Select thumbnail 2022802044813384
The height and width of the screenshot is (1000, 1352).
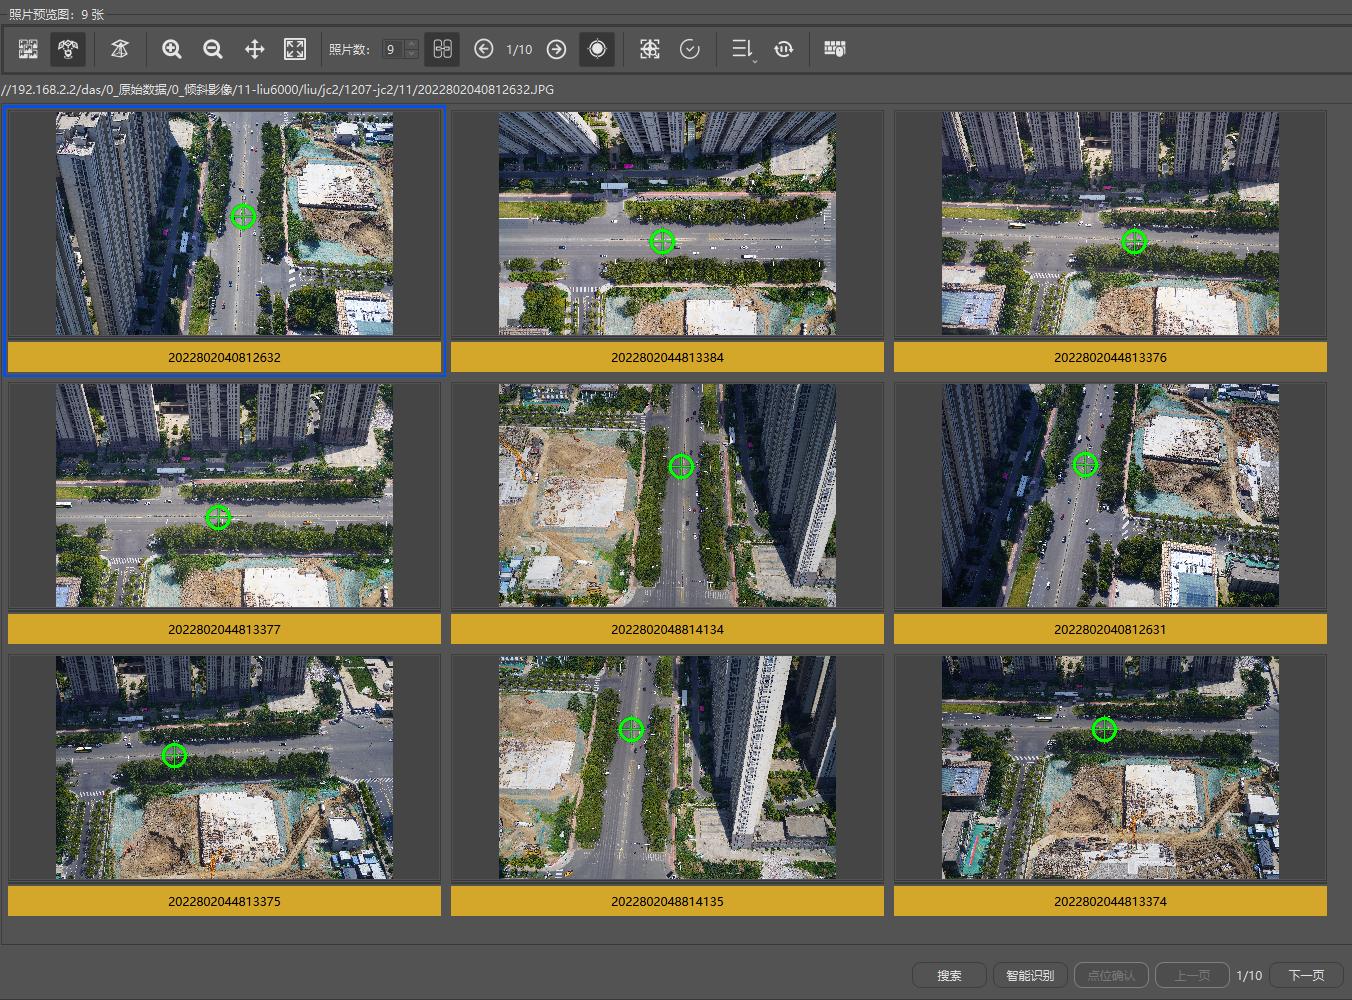(667, 240)
